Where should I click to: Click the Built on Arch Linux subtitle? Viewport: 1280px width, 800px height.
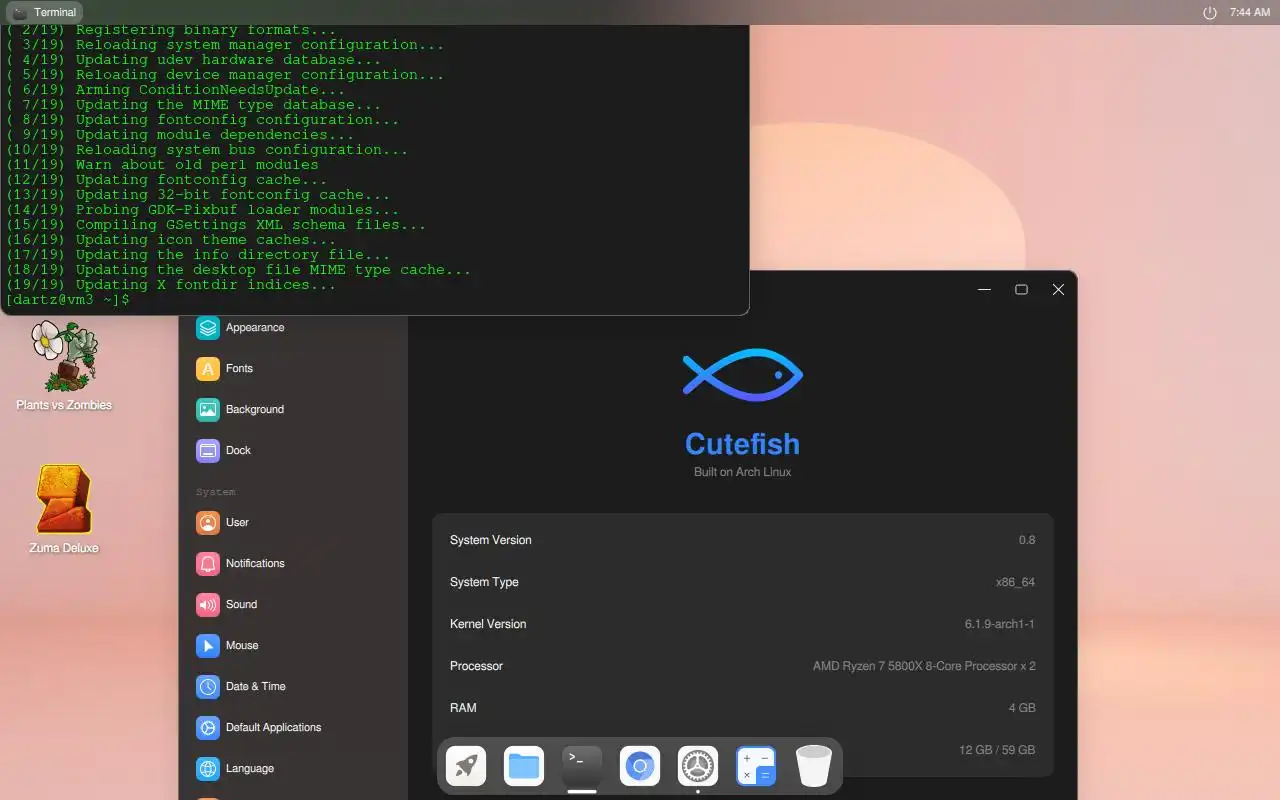tap(742, 472)
